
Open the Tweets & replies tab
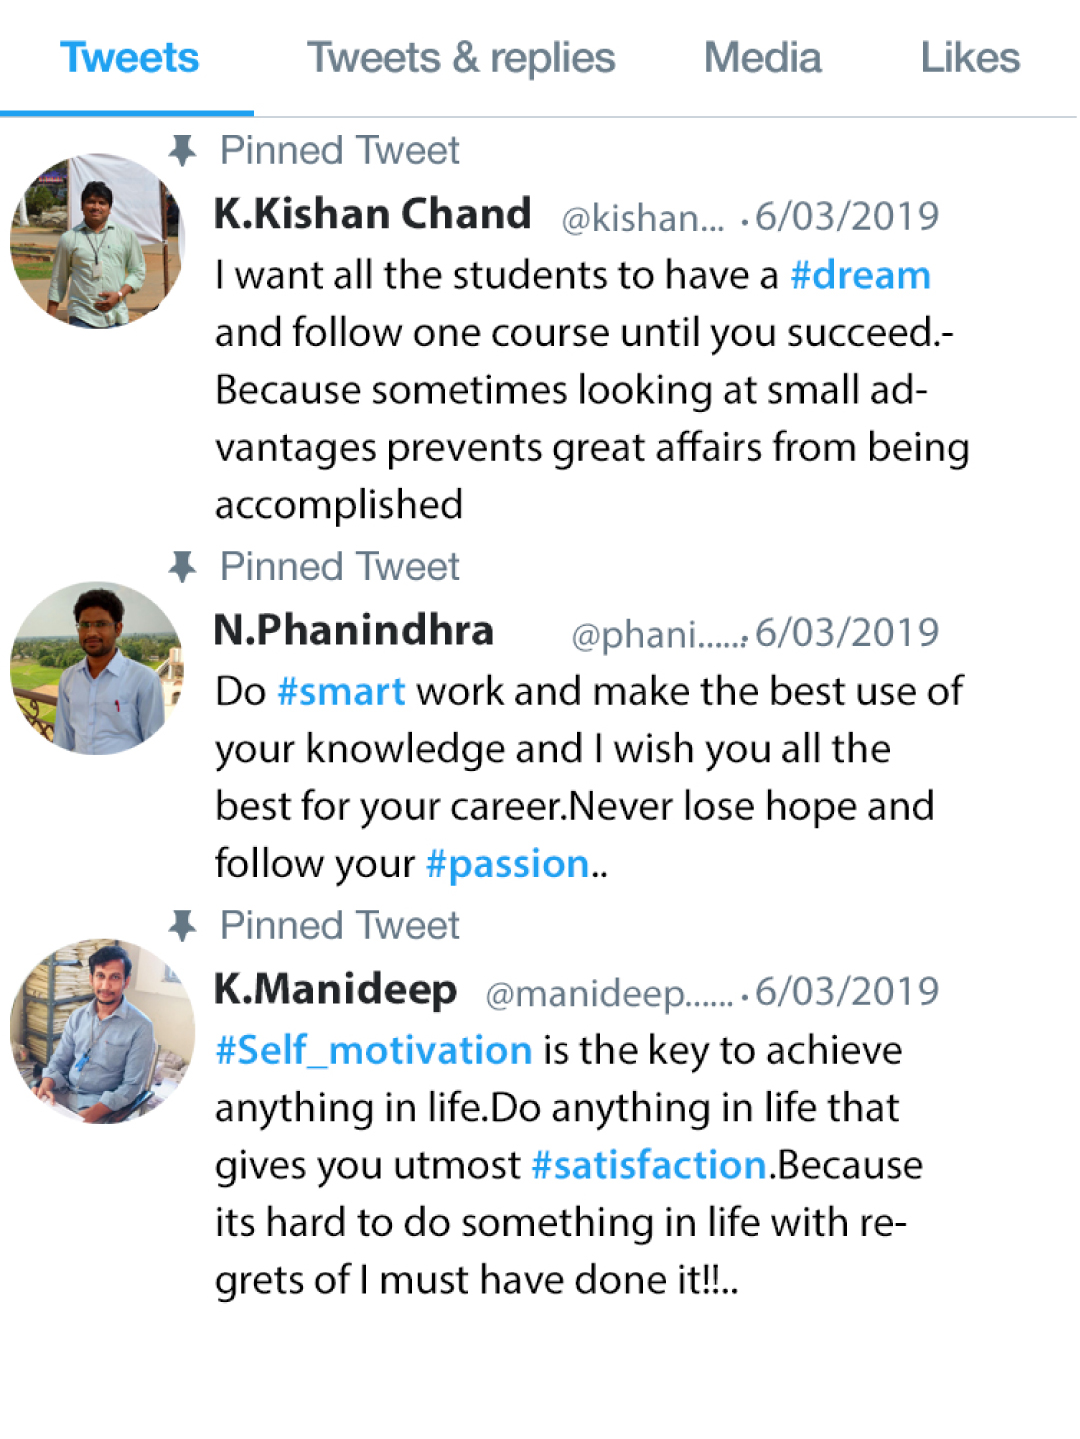click(461, 58)
